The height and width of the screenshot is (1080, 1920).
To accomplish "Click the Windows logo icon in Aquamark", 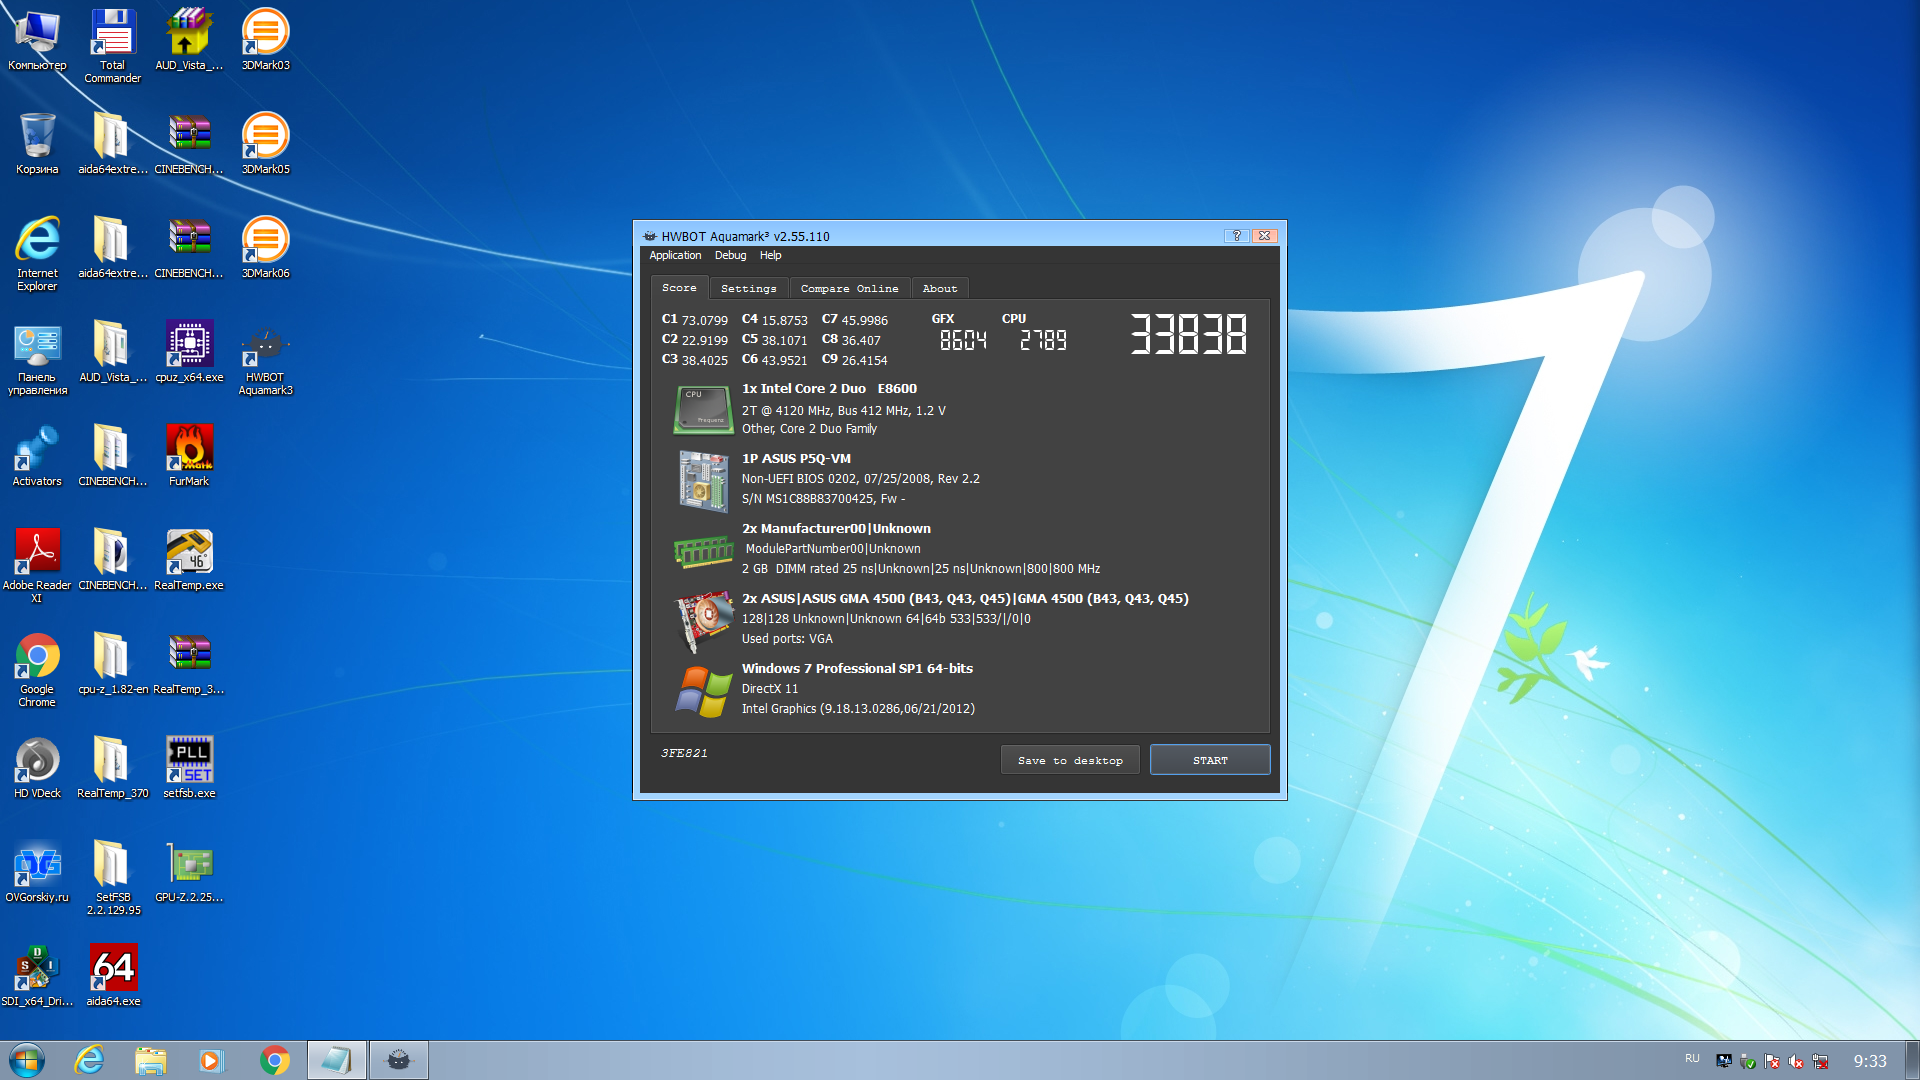I will (703, 691).
